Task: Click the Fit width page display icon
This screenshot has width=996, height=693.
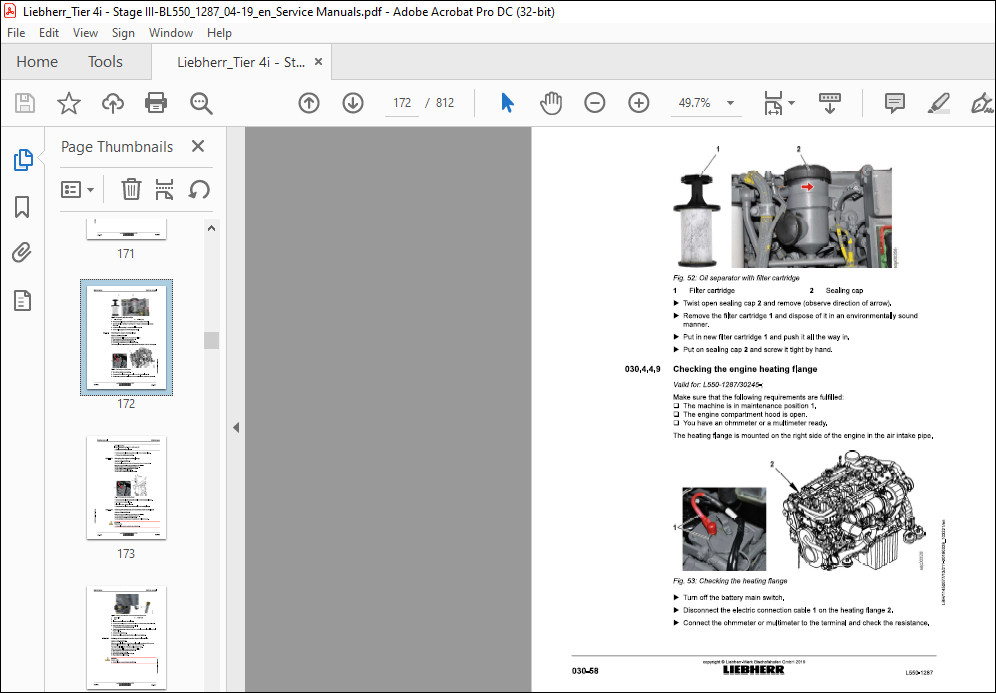Action: [773, 103]
